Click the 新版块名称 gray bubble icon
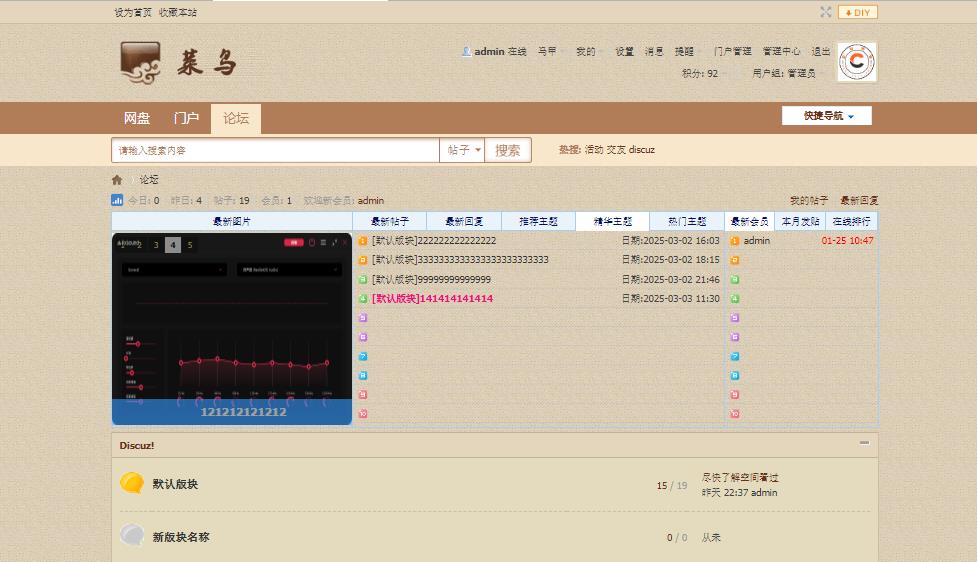Screen dimensions: 977x562 pos(131,536)
